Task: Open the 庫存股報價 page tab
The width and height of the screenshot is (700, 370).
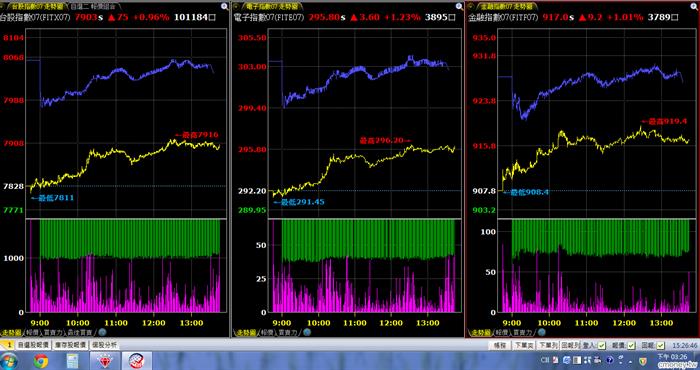Action: [x=71, y=345]
